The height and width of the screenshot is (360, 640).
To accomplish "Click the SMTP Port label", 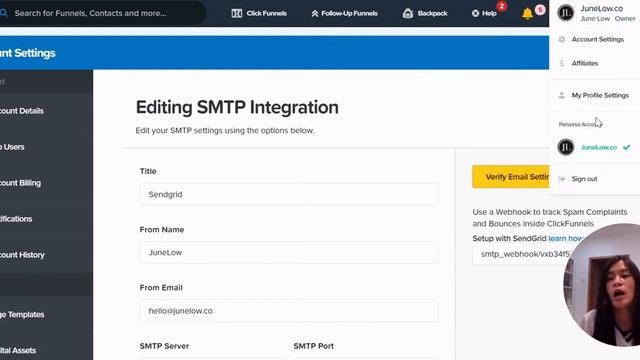I will tap(313, 346).
